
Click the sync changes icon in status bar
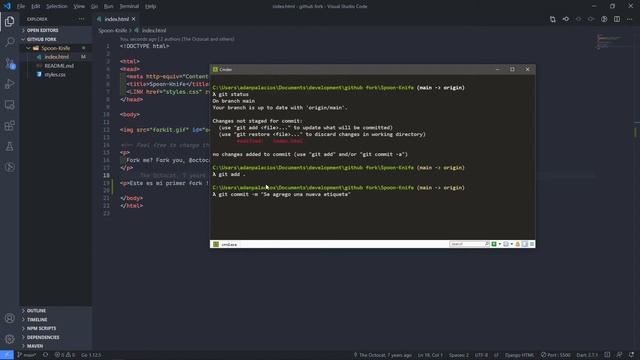[x=45, y=355]
